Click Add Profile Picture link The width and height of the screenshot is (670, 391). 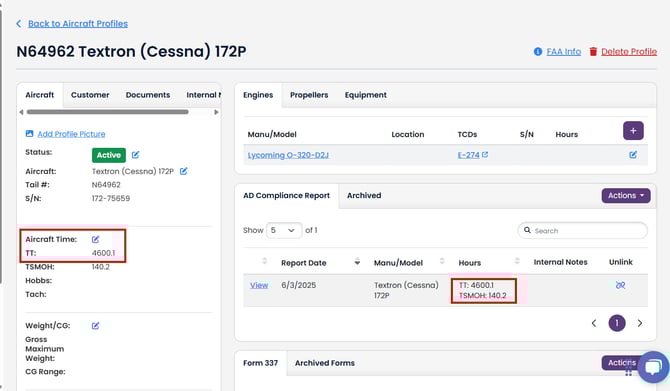tap(71, 134)
